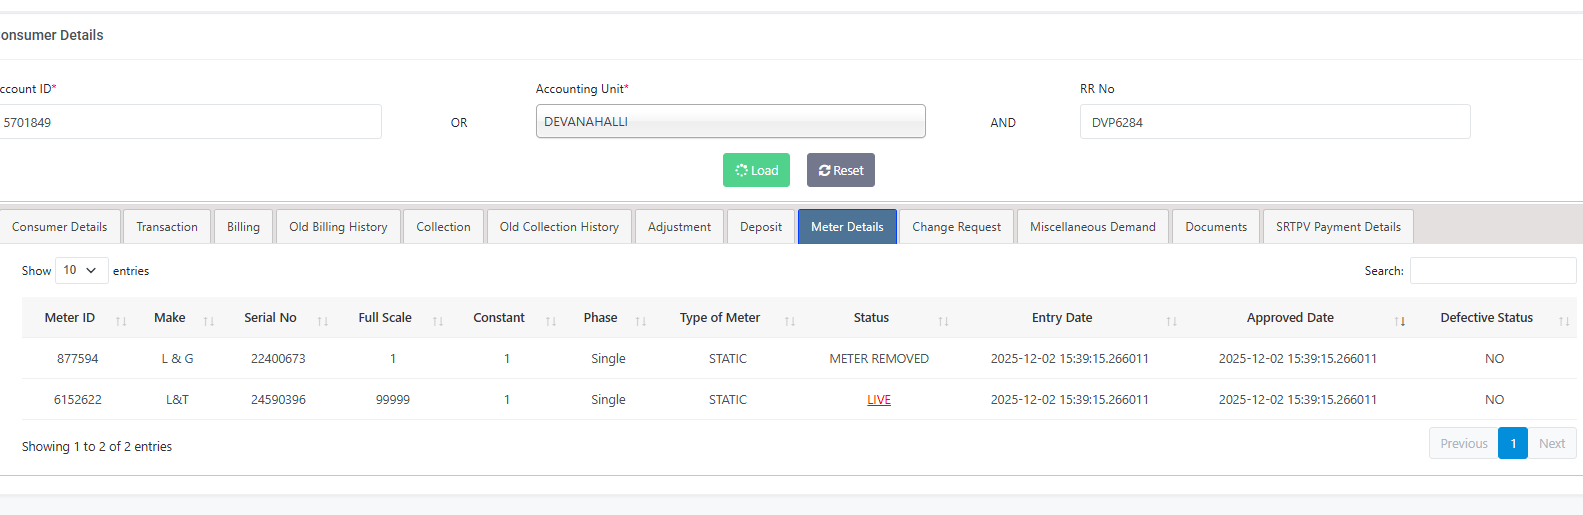
Task: Open the Old Collection History tab
Action: click(x=559, y=227)
